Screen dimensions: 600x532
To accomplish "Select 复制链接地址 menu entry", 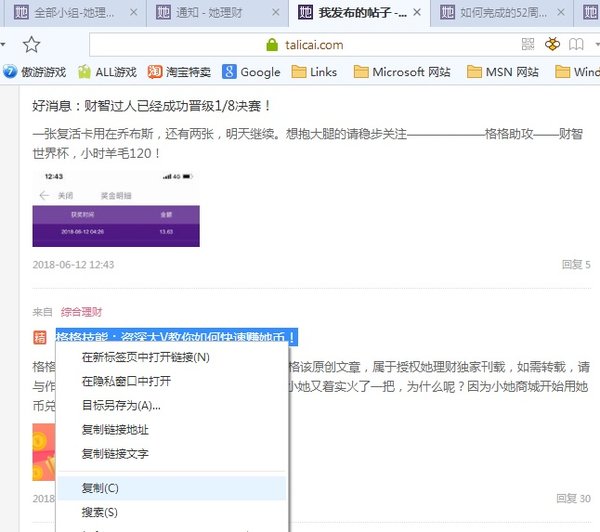I will click(x=171, y=430).
